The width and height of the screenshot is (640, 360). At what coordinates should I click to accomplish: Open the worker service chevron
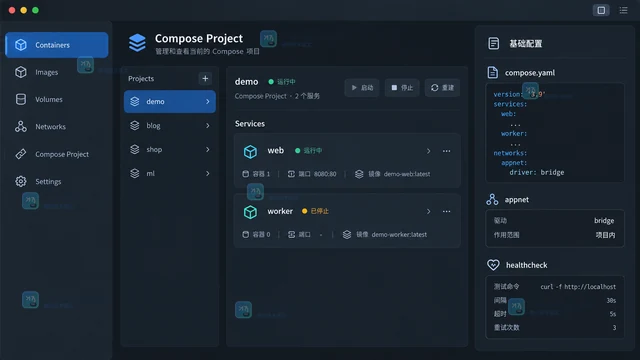click(428, 211)
